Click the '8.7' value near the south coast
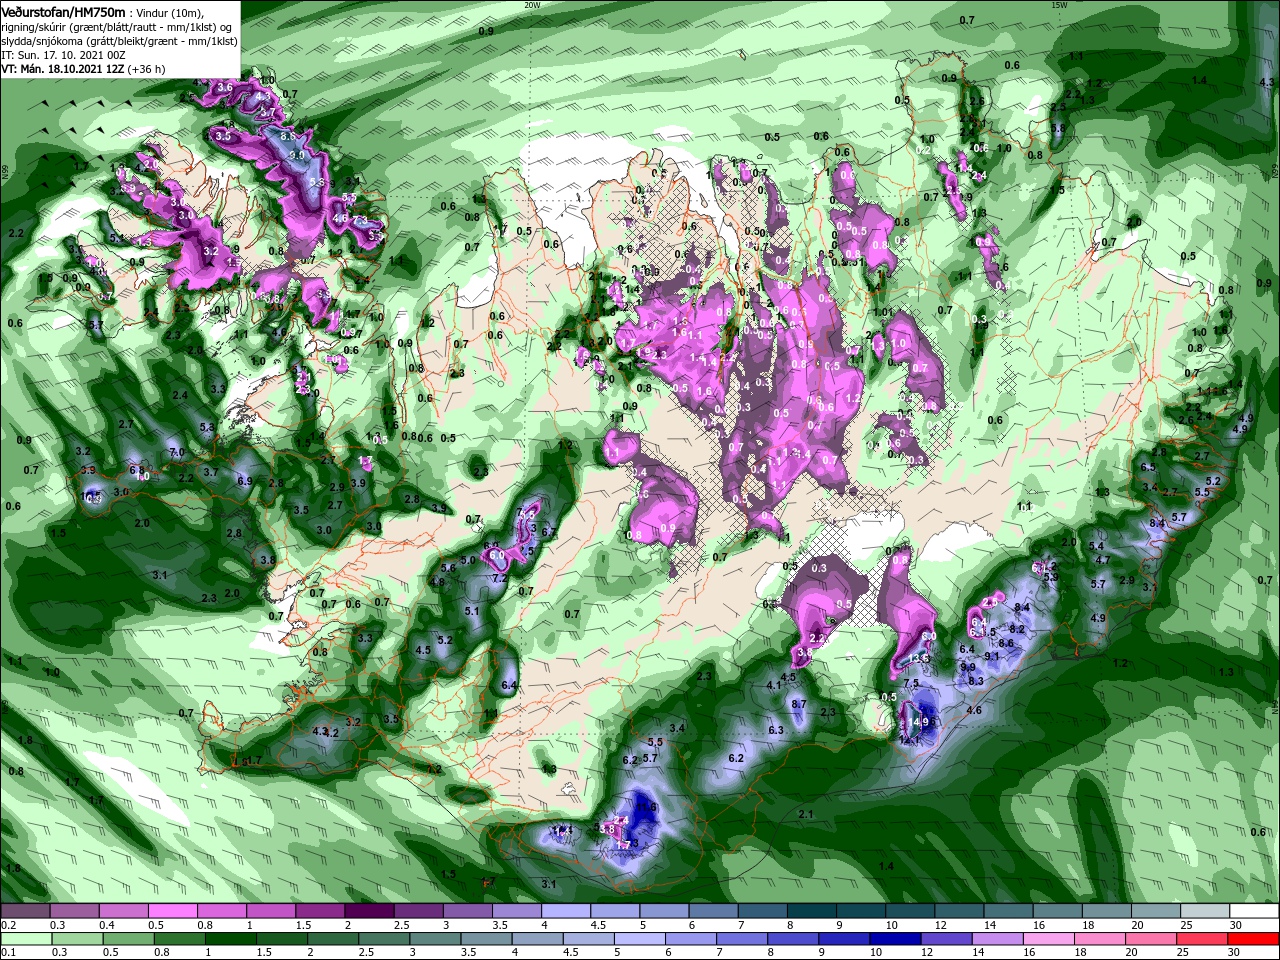 799,704
